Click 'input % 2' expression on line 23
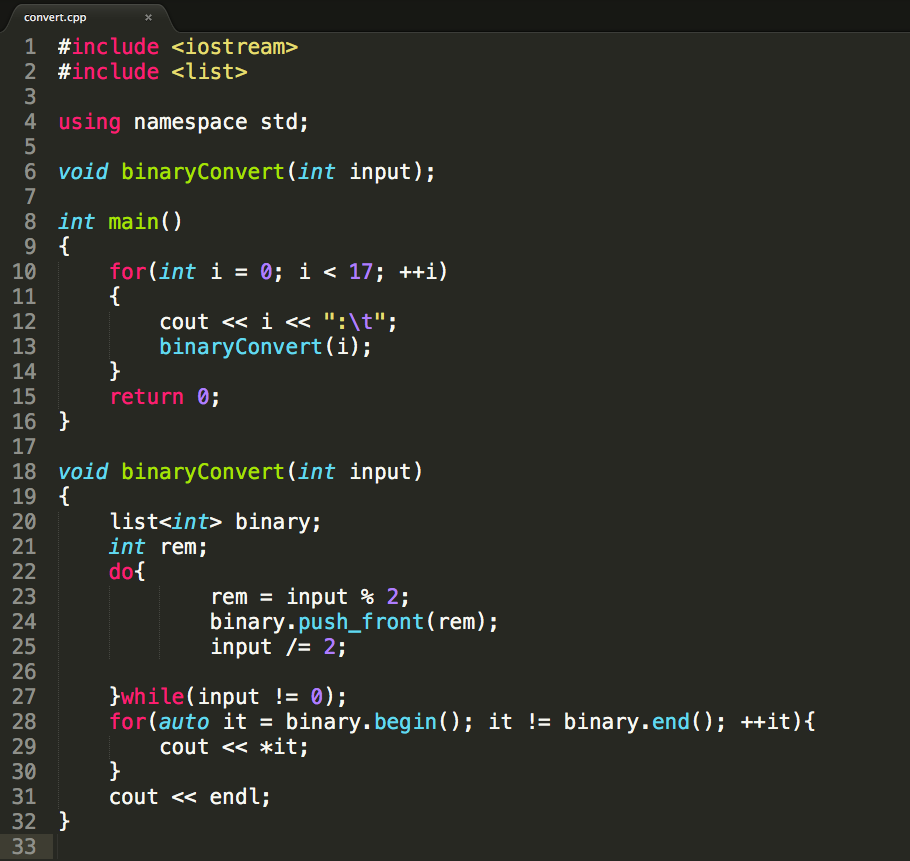 [x=342, y=597]
